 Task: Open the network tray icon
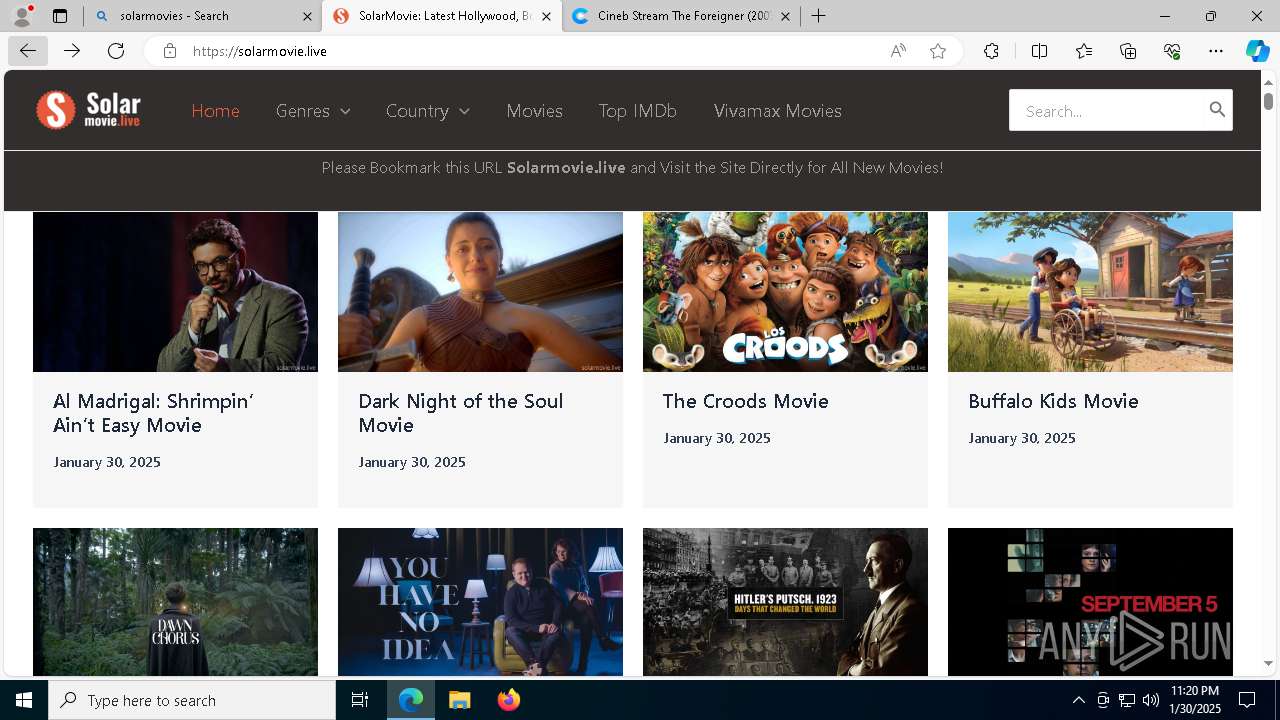pyautogui.click(x=1126, y=700)
